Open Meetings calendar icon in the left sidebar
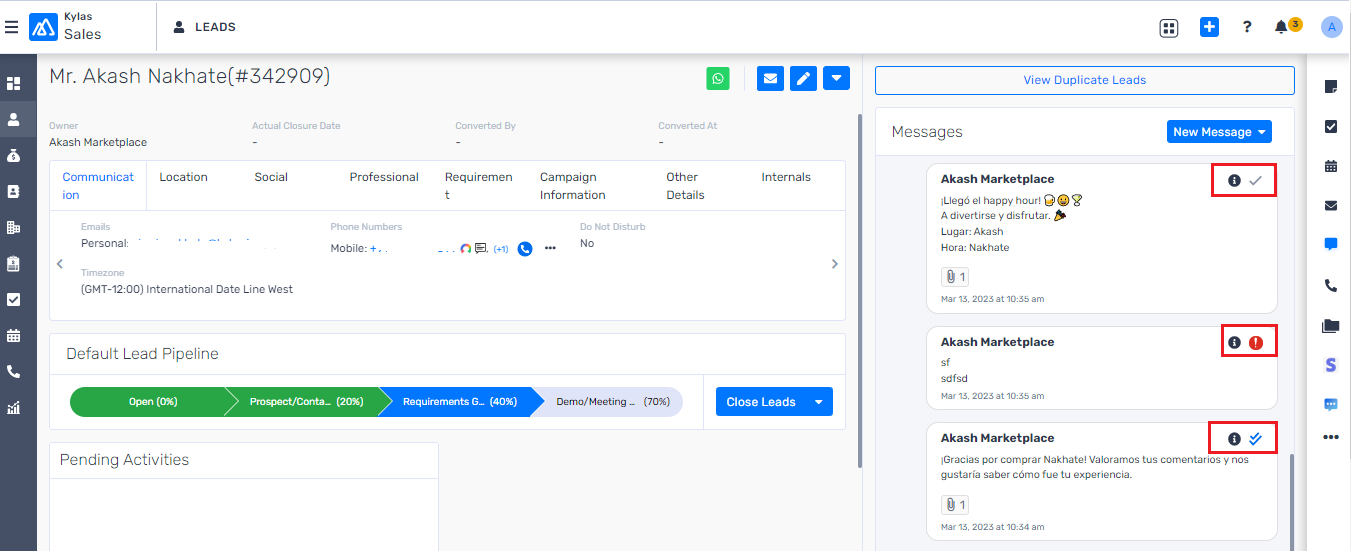Screen dimensions: 1351x551 pyautogui.click(x=14, y=335)
